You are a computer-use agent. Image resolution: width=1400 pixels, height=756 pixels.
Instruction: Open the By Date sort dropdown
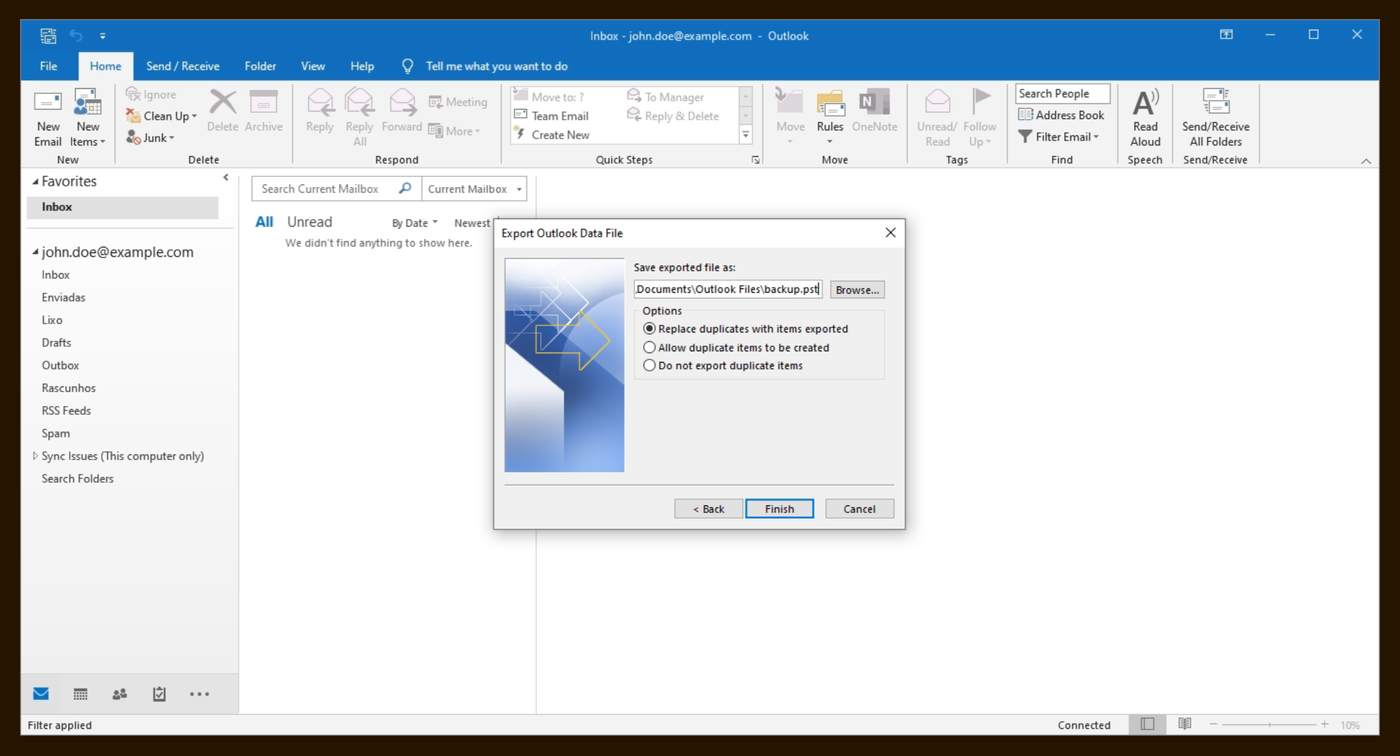click(415, 223)
